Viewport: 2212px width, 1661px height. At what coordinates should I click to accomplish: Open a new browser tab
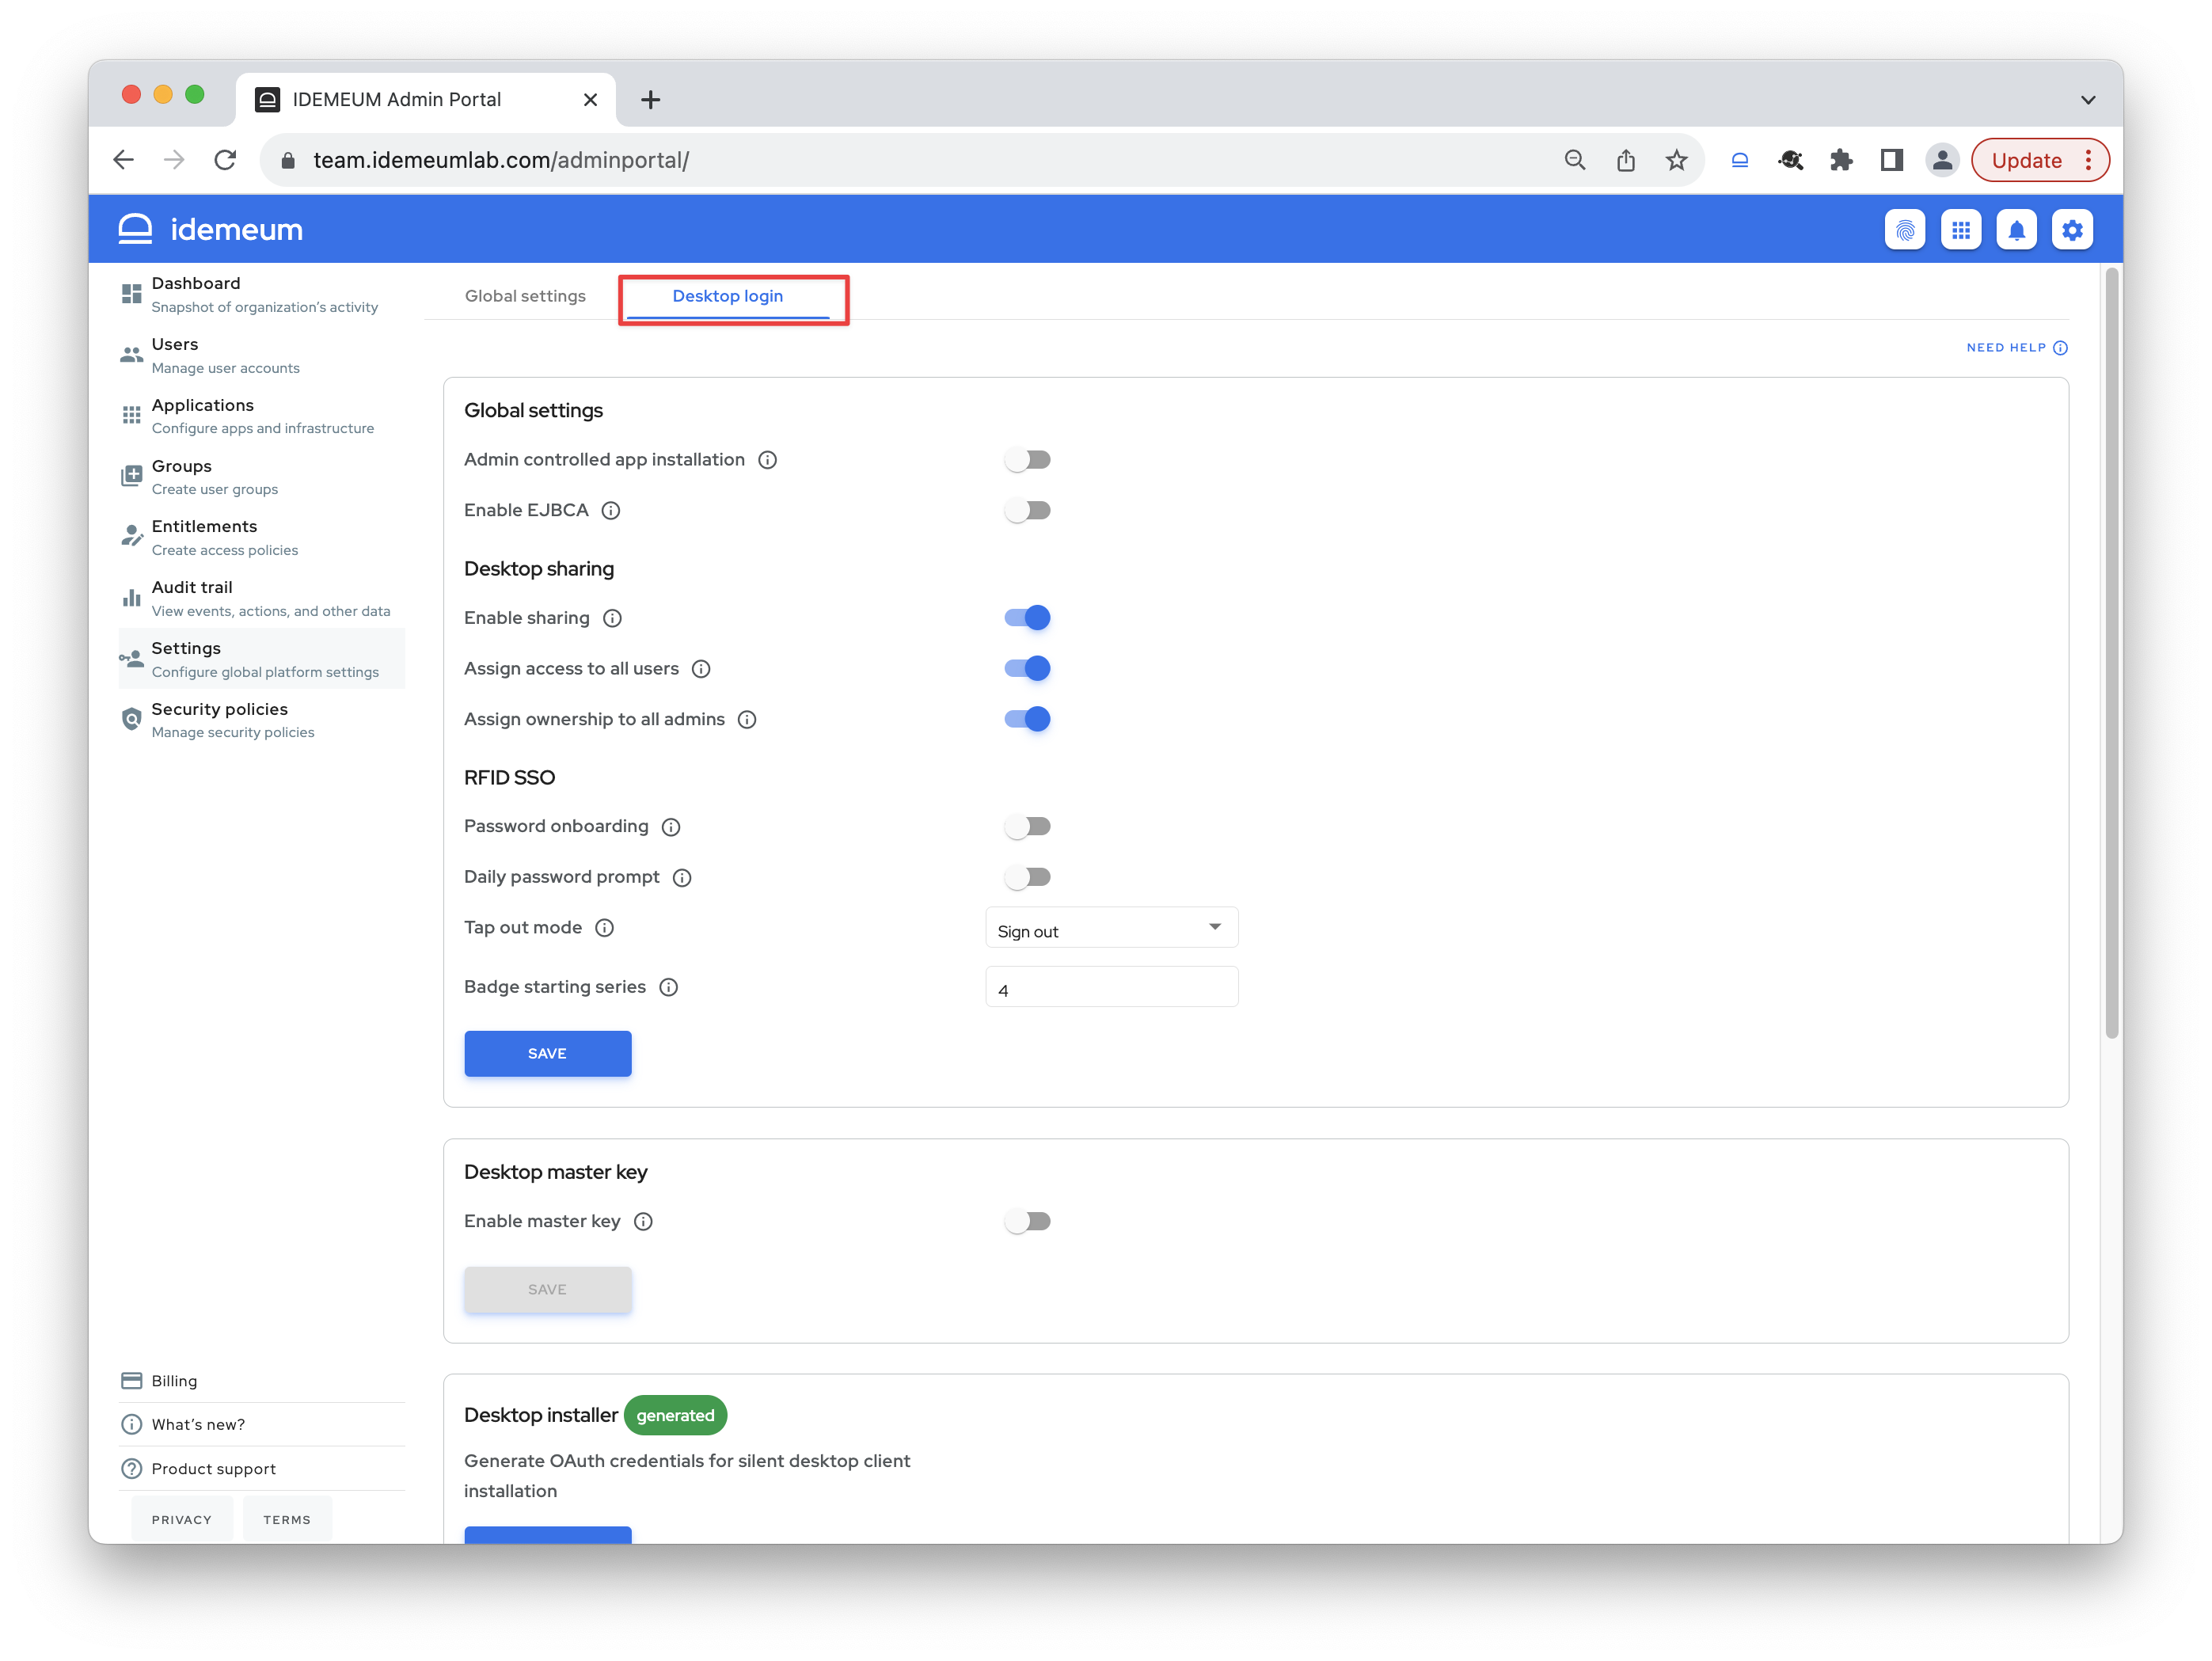click(650, 100)
